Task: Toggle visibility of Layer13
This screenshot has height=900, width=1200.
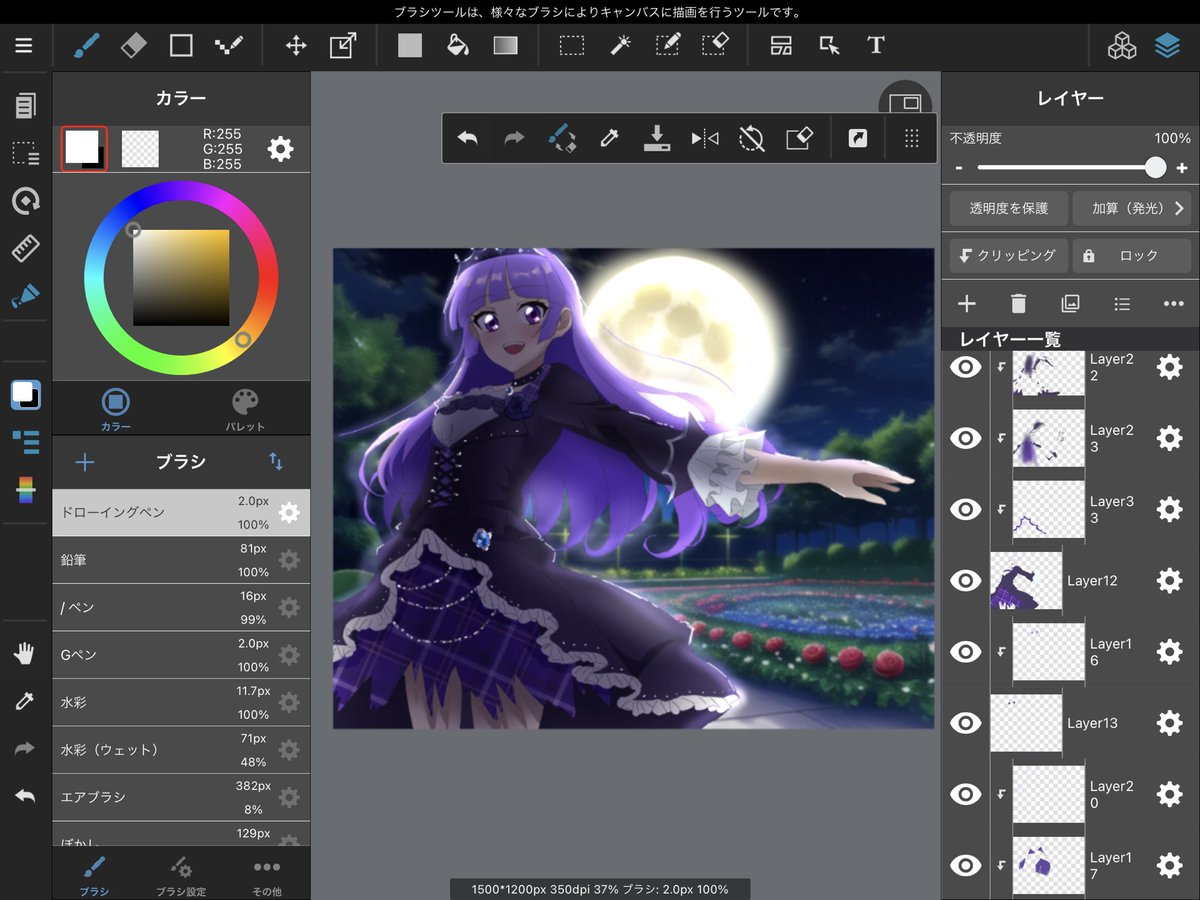Action: click(x=965, y=723)
